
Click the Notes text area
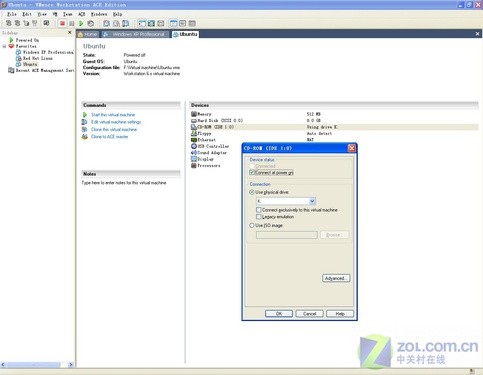coord(131,267)
